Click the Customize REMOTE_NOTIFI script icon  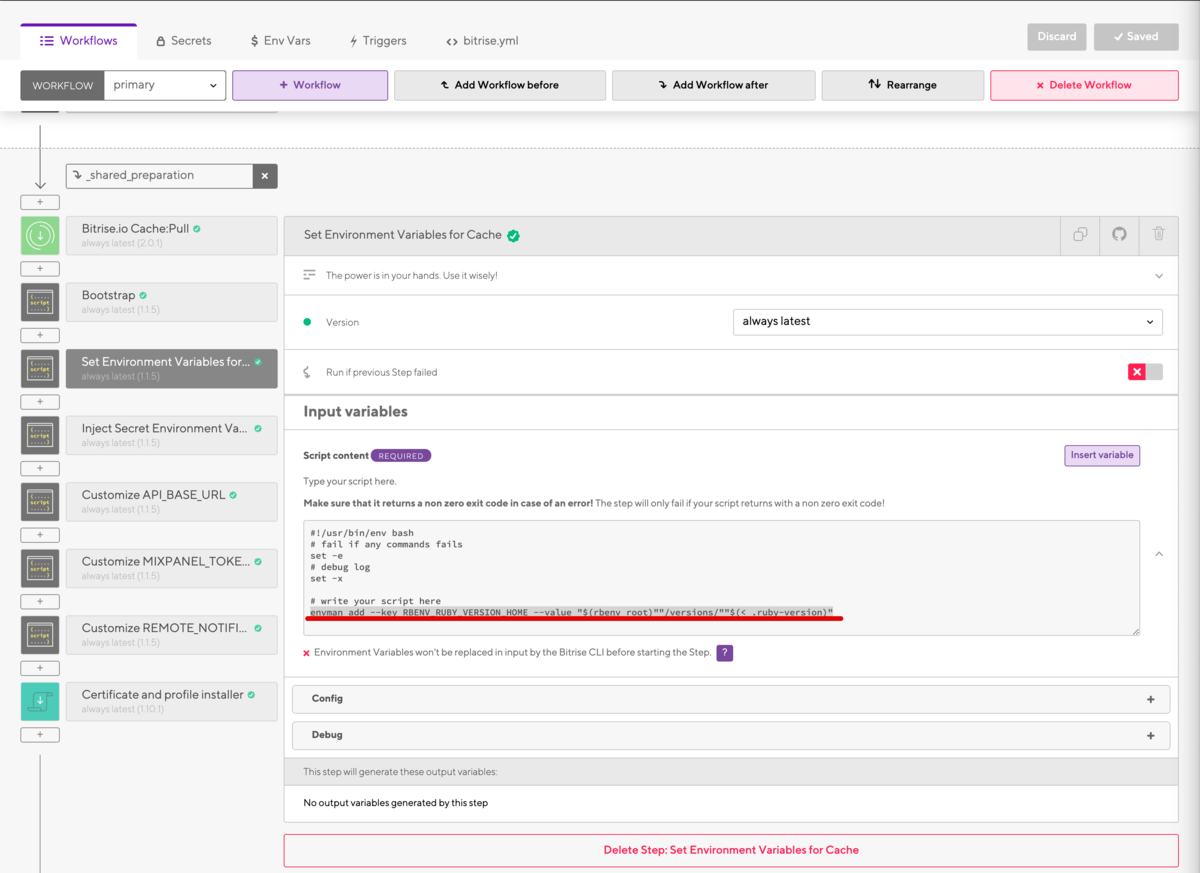(40, 635)
